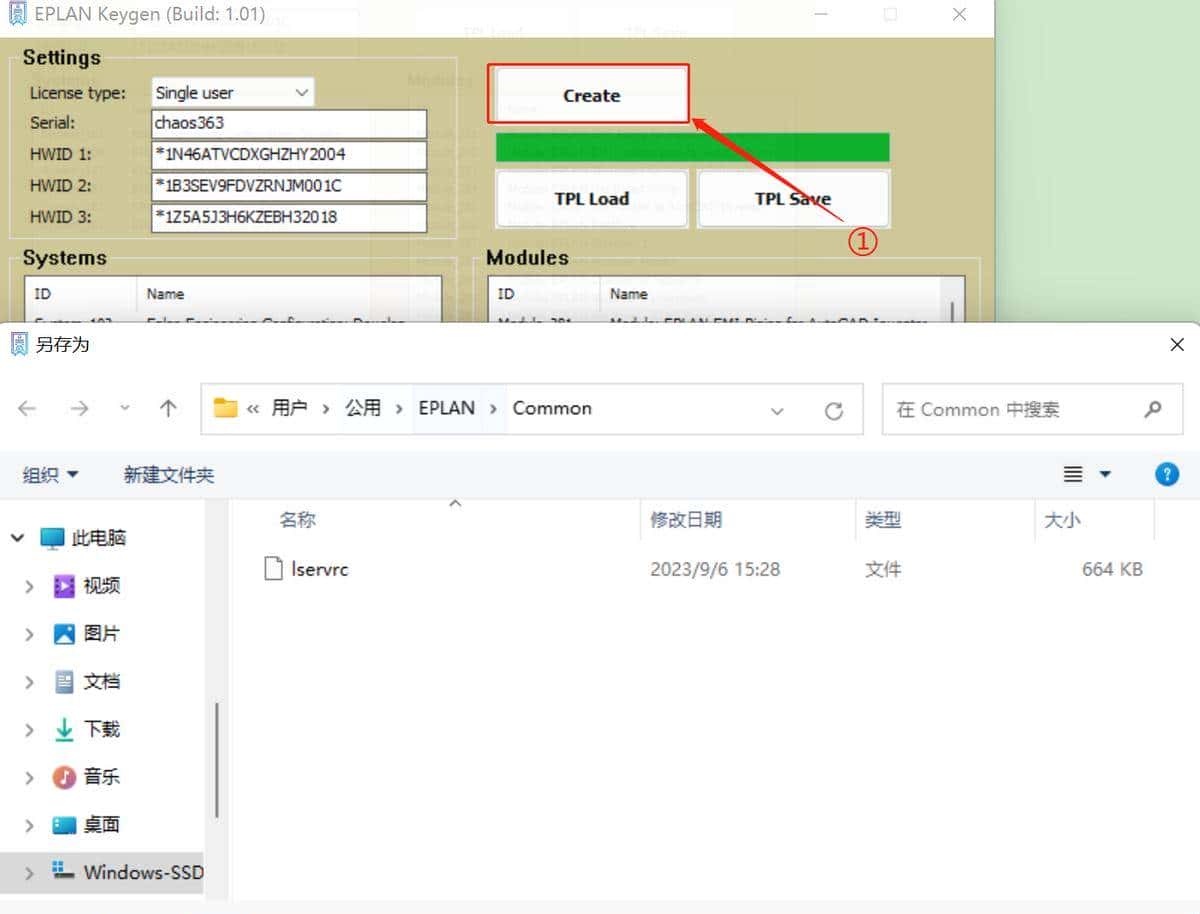The width and height of the screenshot is (1200, 914).
Task: Navigate to 公用 in the breadcrumb path
Action: point(363,408)
